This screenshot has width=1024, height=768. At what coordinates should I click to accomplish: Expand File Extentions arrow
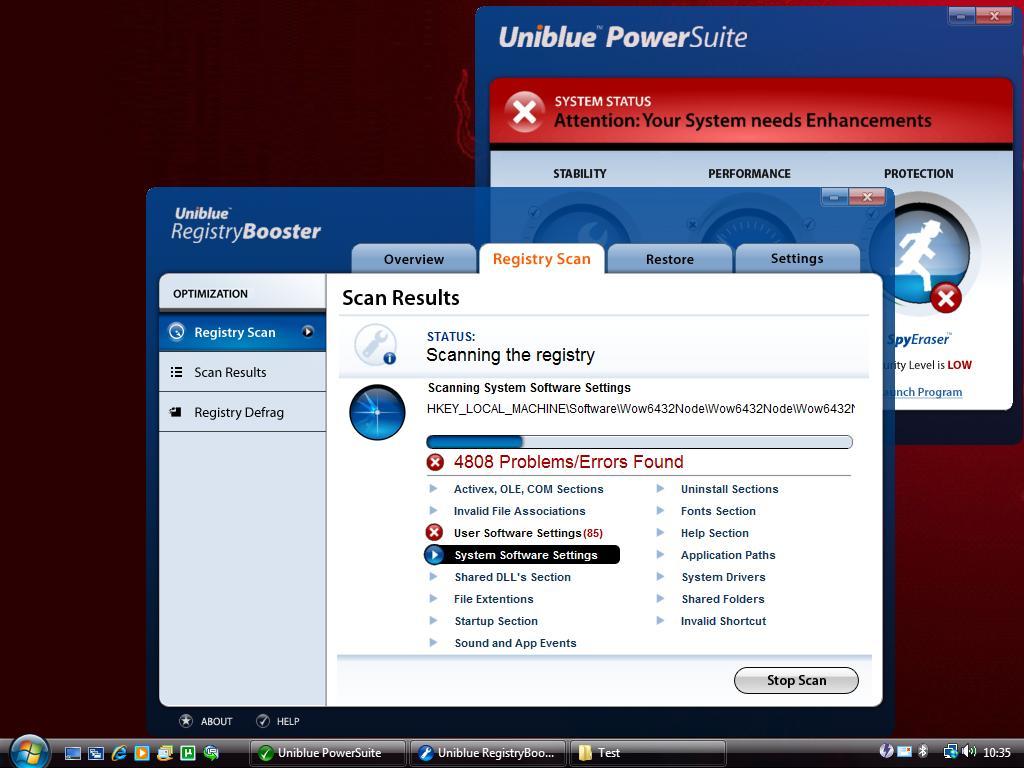click(x=433, y=599)
